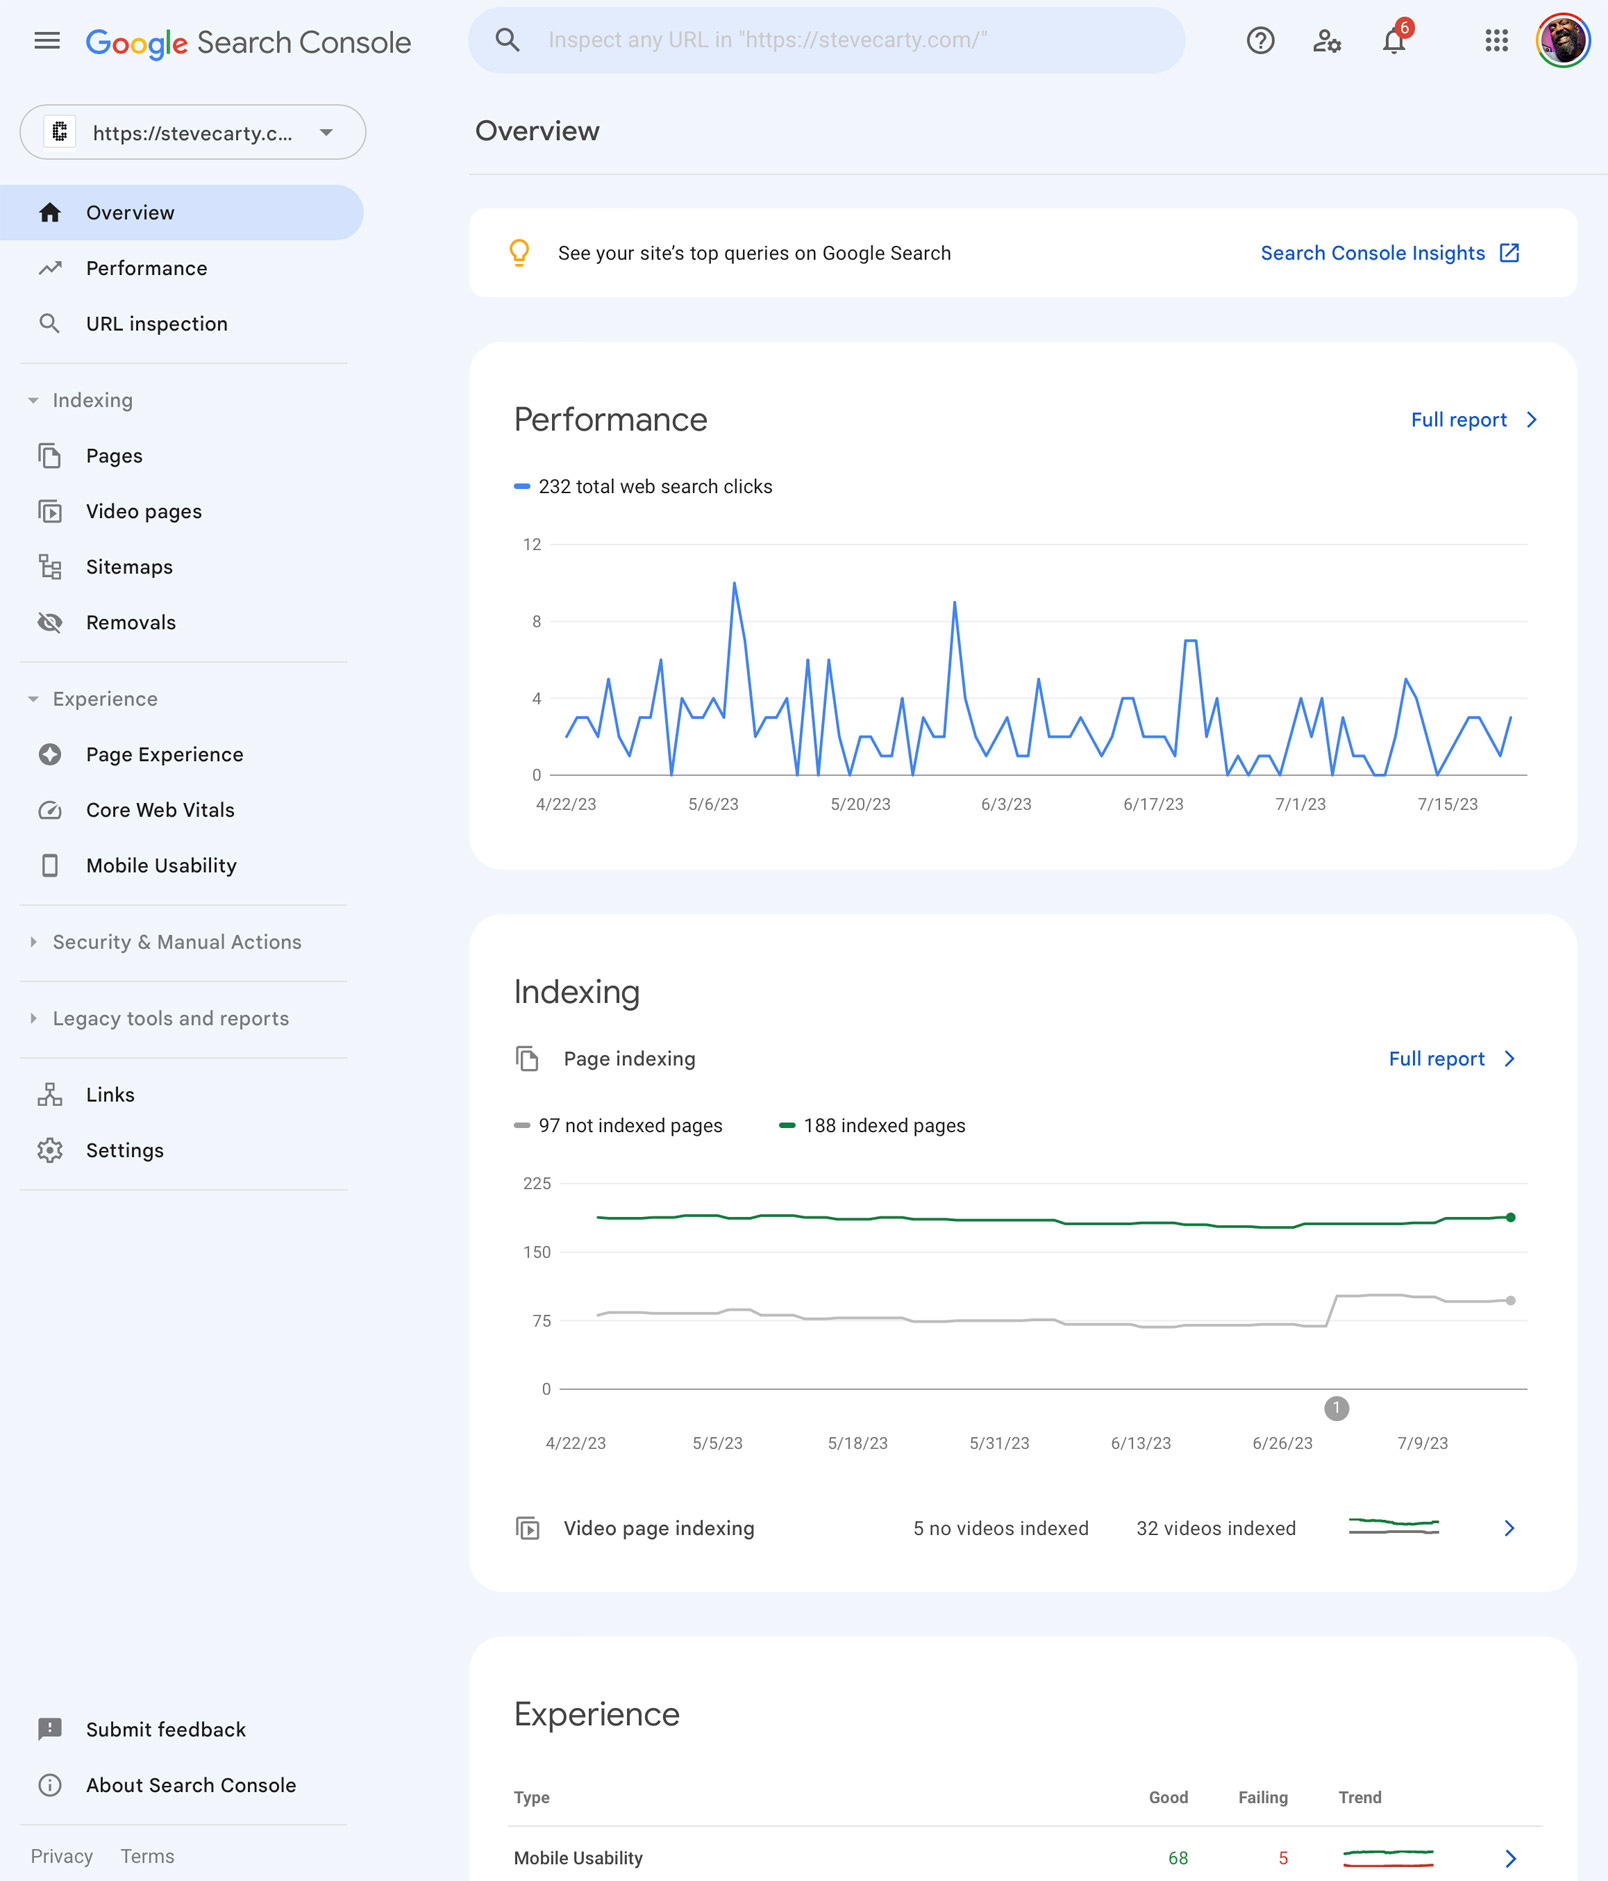Open Video pages in the sidebar
The width and height of the screenshot is (1608, 1881).
144,512
